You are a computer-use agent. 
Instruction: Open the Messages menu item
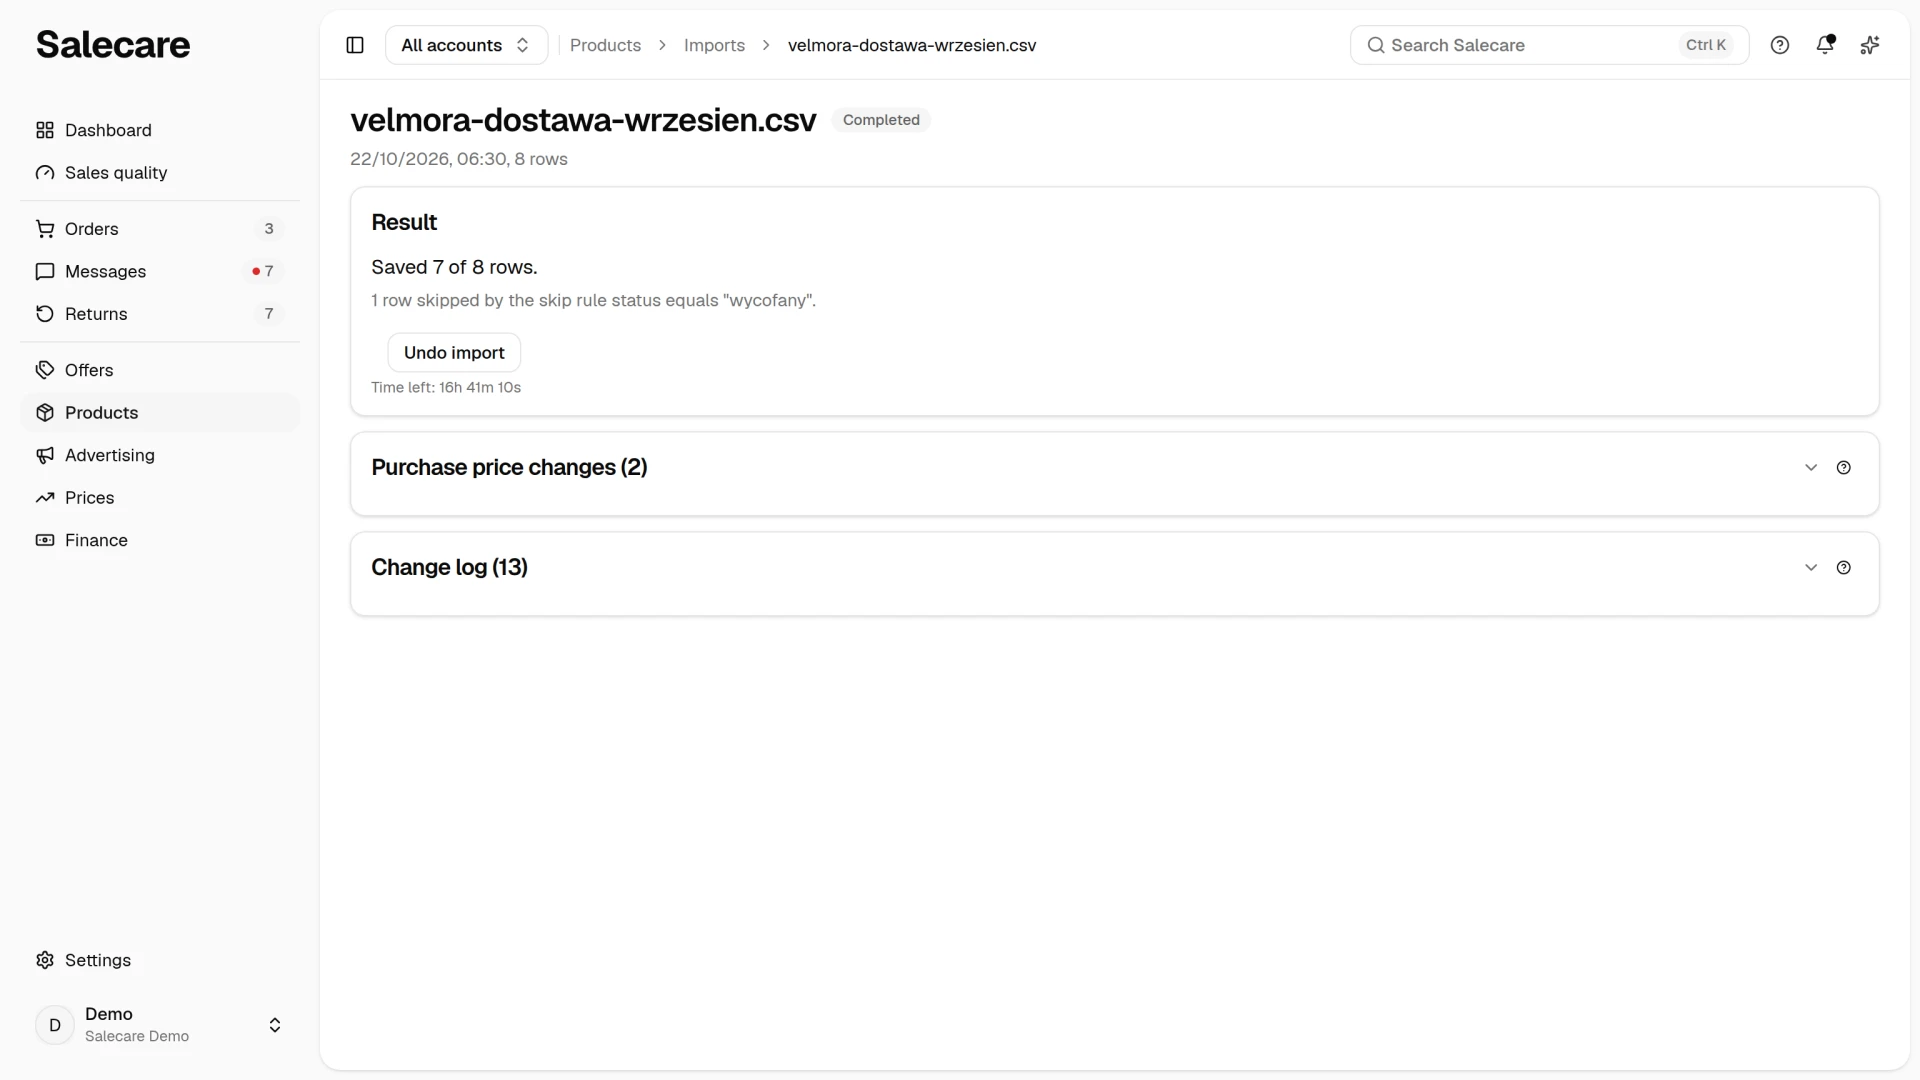[160, 272]
